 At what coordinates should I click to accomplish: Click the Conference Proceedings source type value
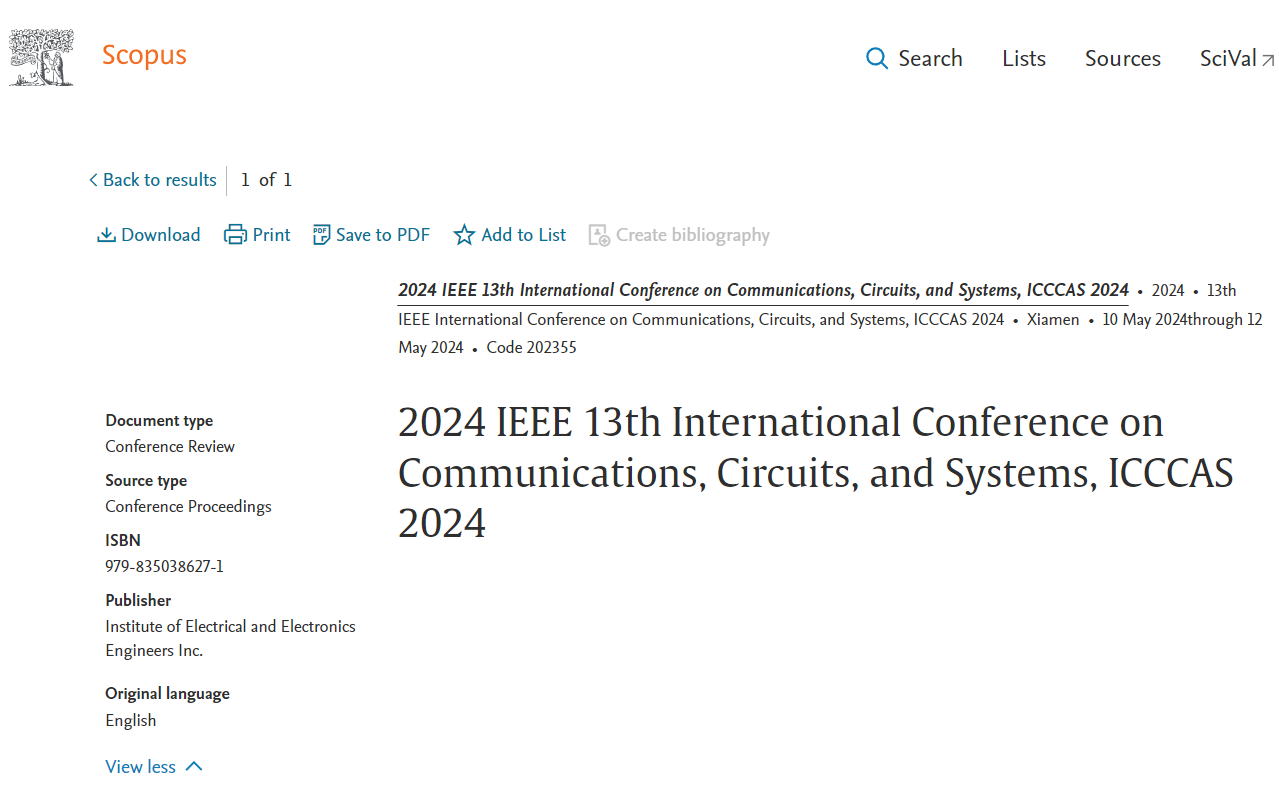pos(188,506)
